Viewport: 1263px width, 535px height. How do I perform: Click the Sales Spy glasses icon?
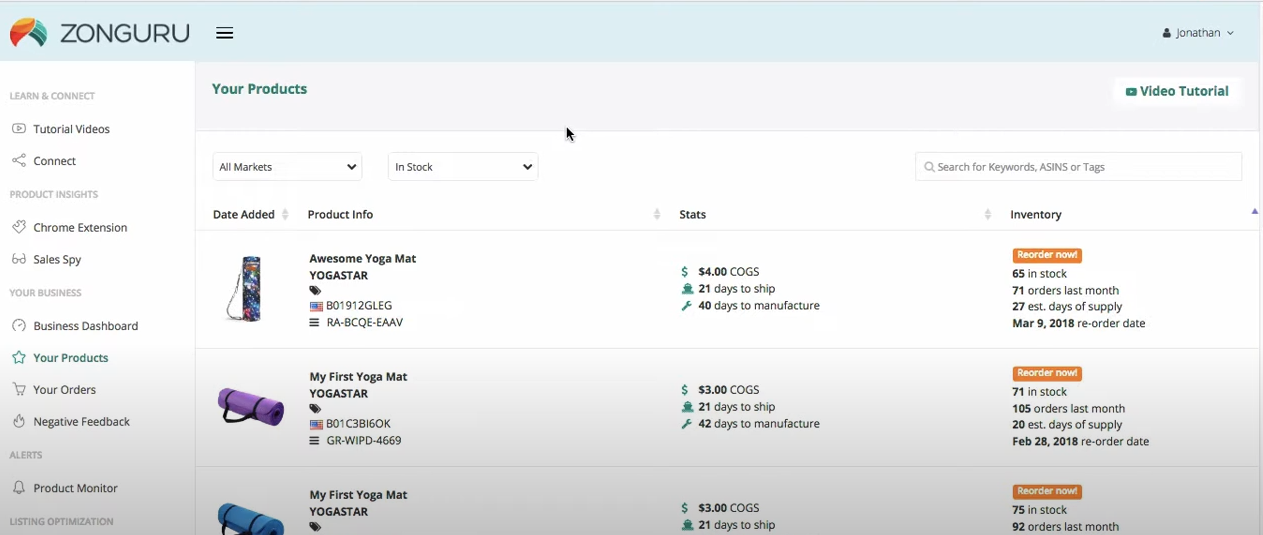[x=19, y=260]
